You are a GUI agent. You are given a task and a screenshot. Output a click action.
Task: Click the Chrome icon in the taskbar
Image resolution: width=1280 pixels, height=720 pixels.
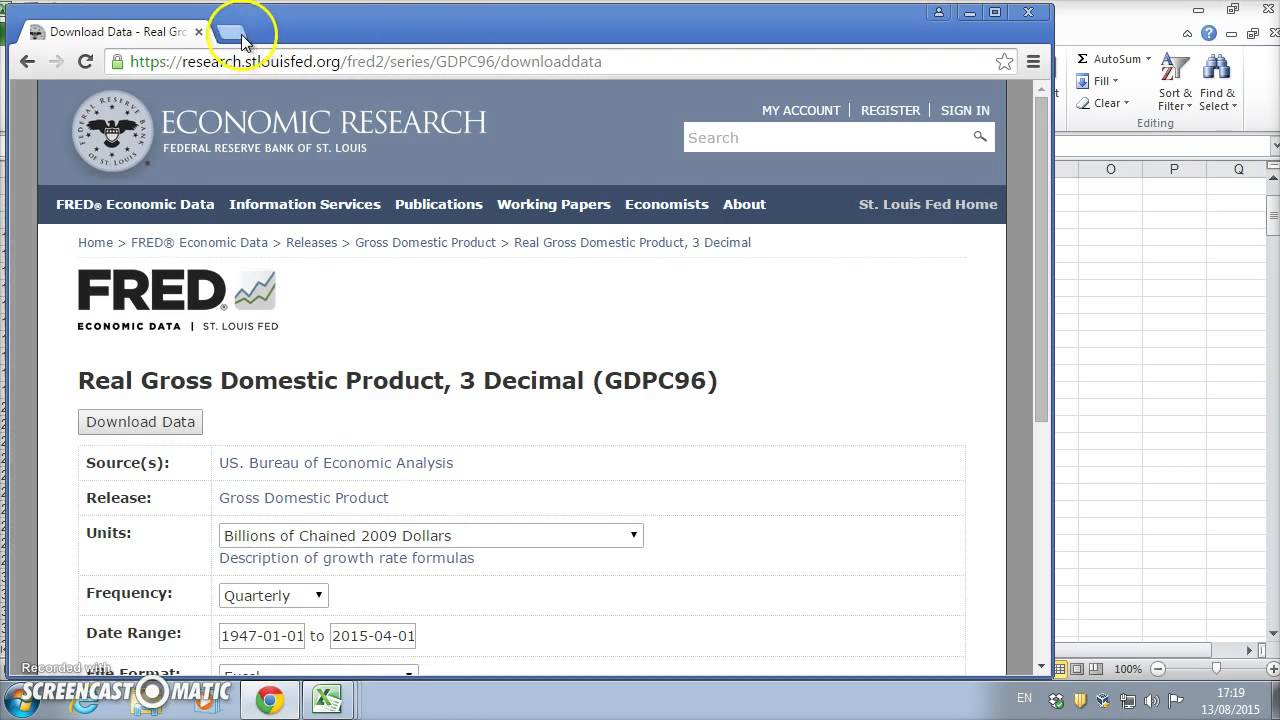click(269, 700)
